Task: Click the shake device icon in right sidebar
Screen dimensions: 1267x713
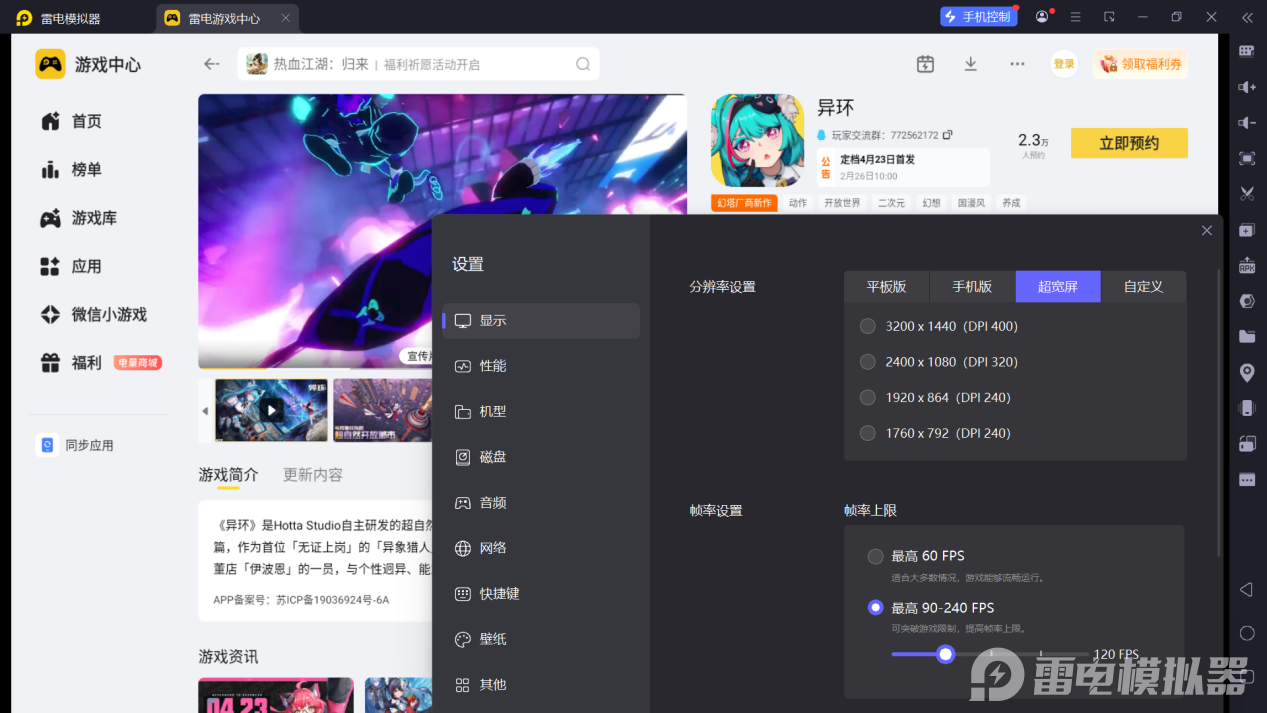Action: pos(1246,407)
